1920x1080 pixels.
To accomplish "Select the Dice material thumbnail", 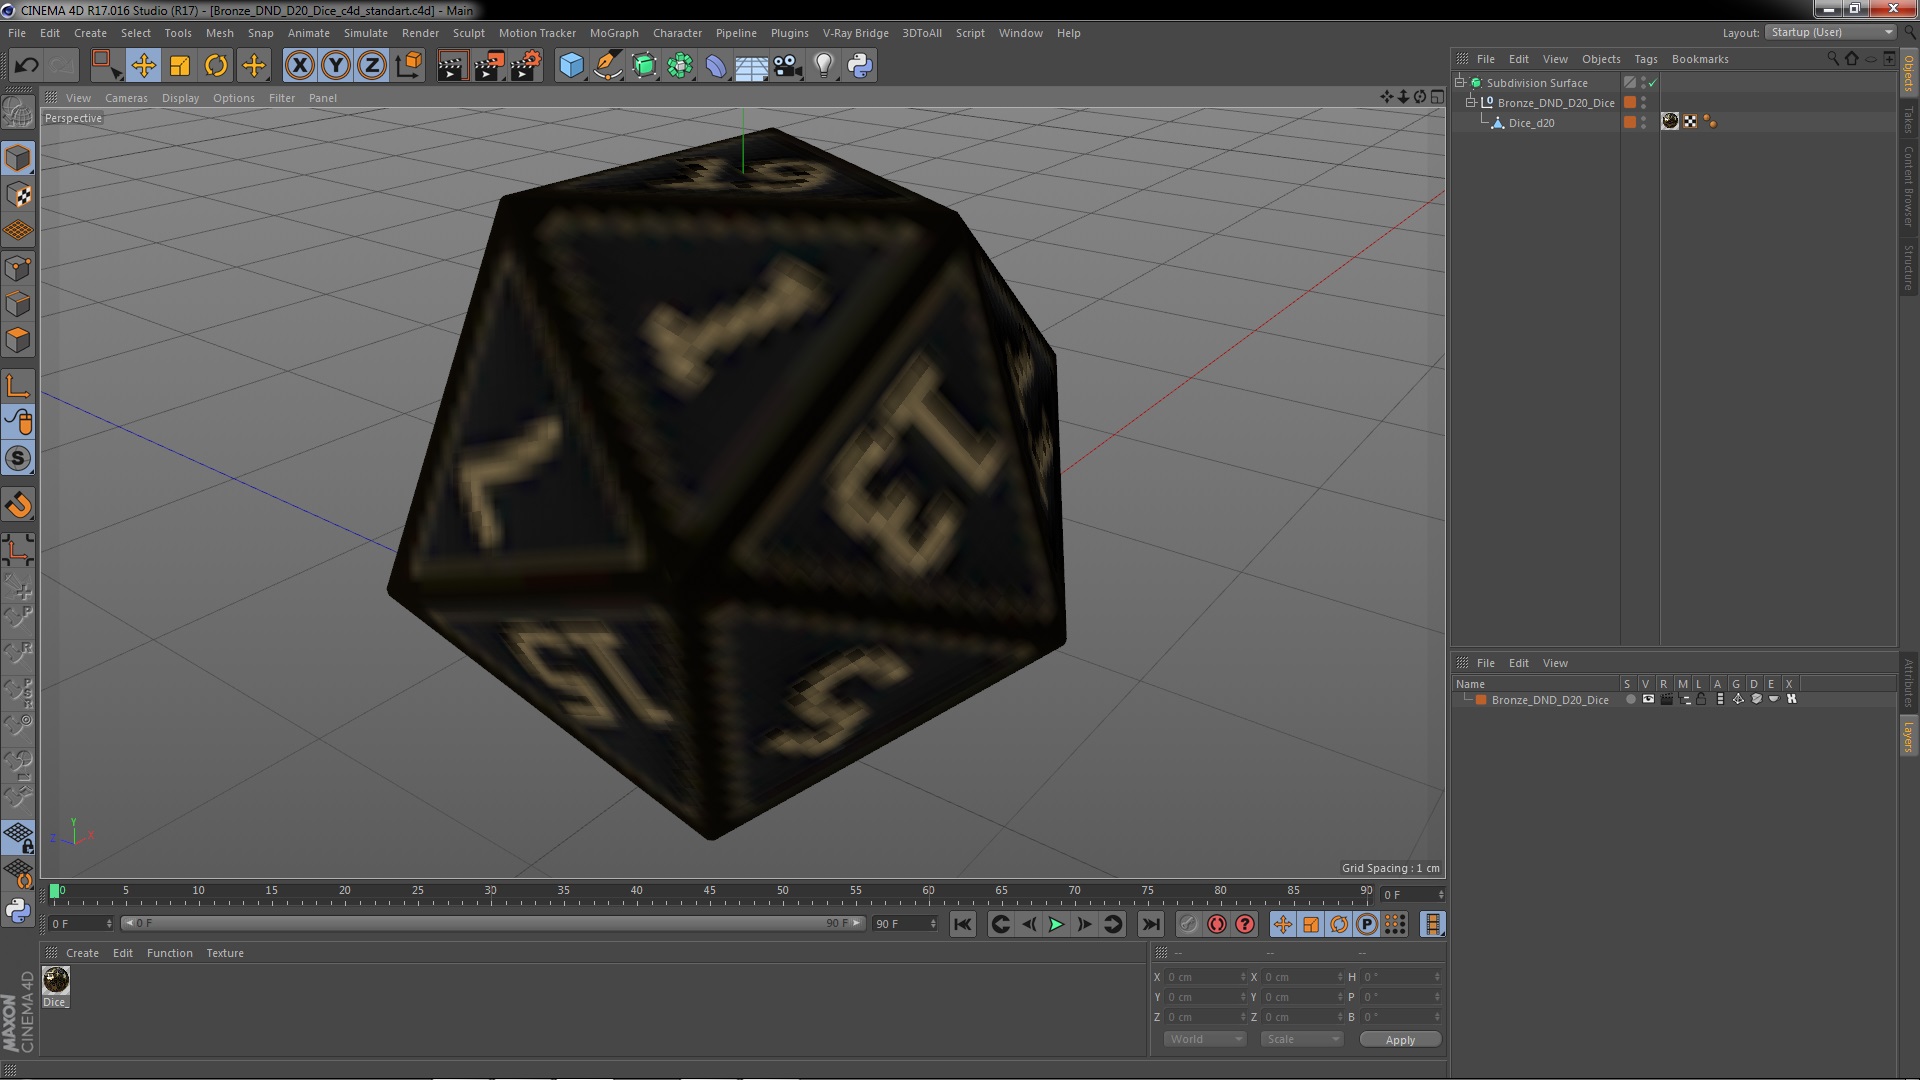I will pyautogui.click(x=56, y=980).
